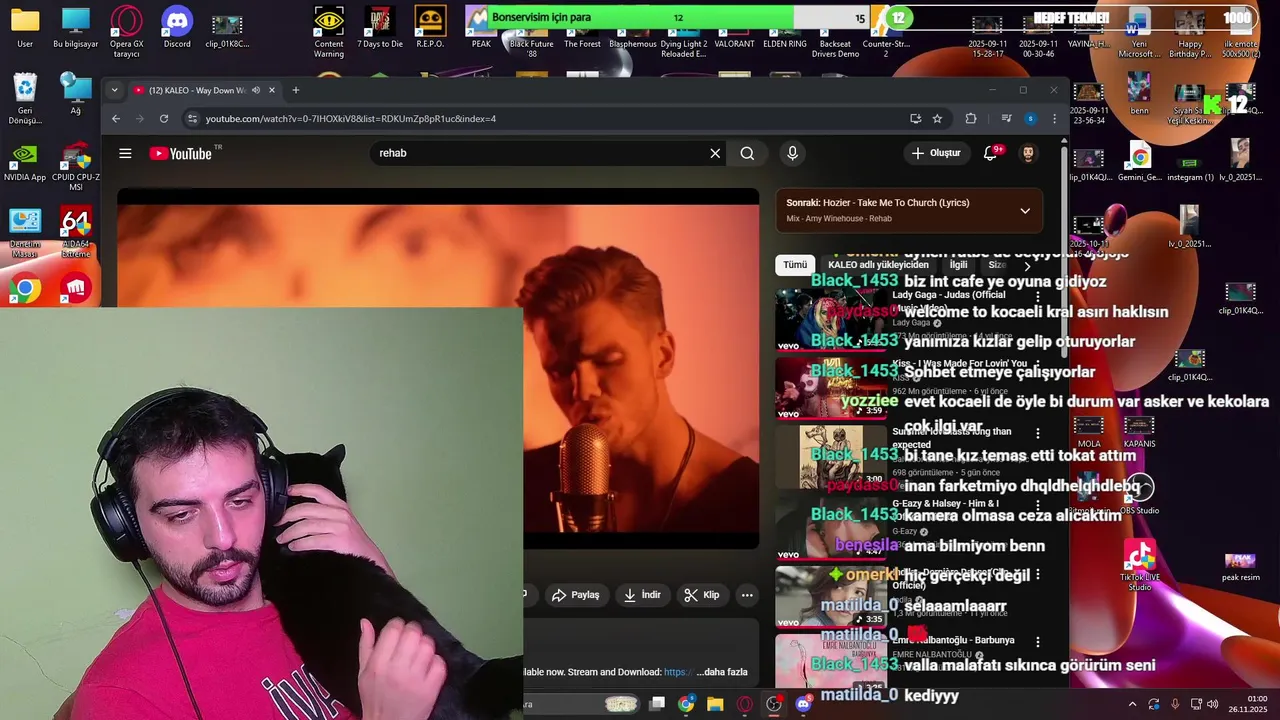Start voice search with microphone icon
The width and height of the screenshot is (1280, 720).
[x=792, y=153]
